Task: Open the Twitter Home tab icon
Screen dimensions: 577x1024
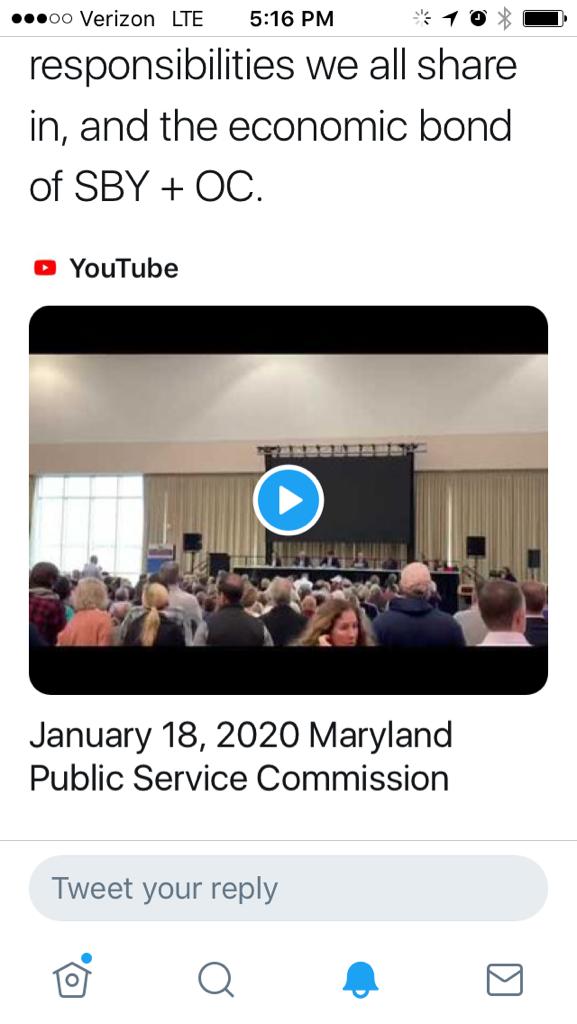Action: point(72,976)
